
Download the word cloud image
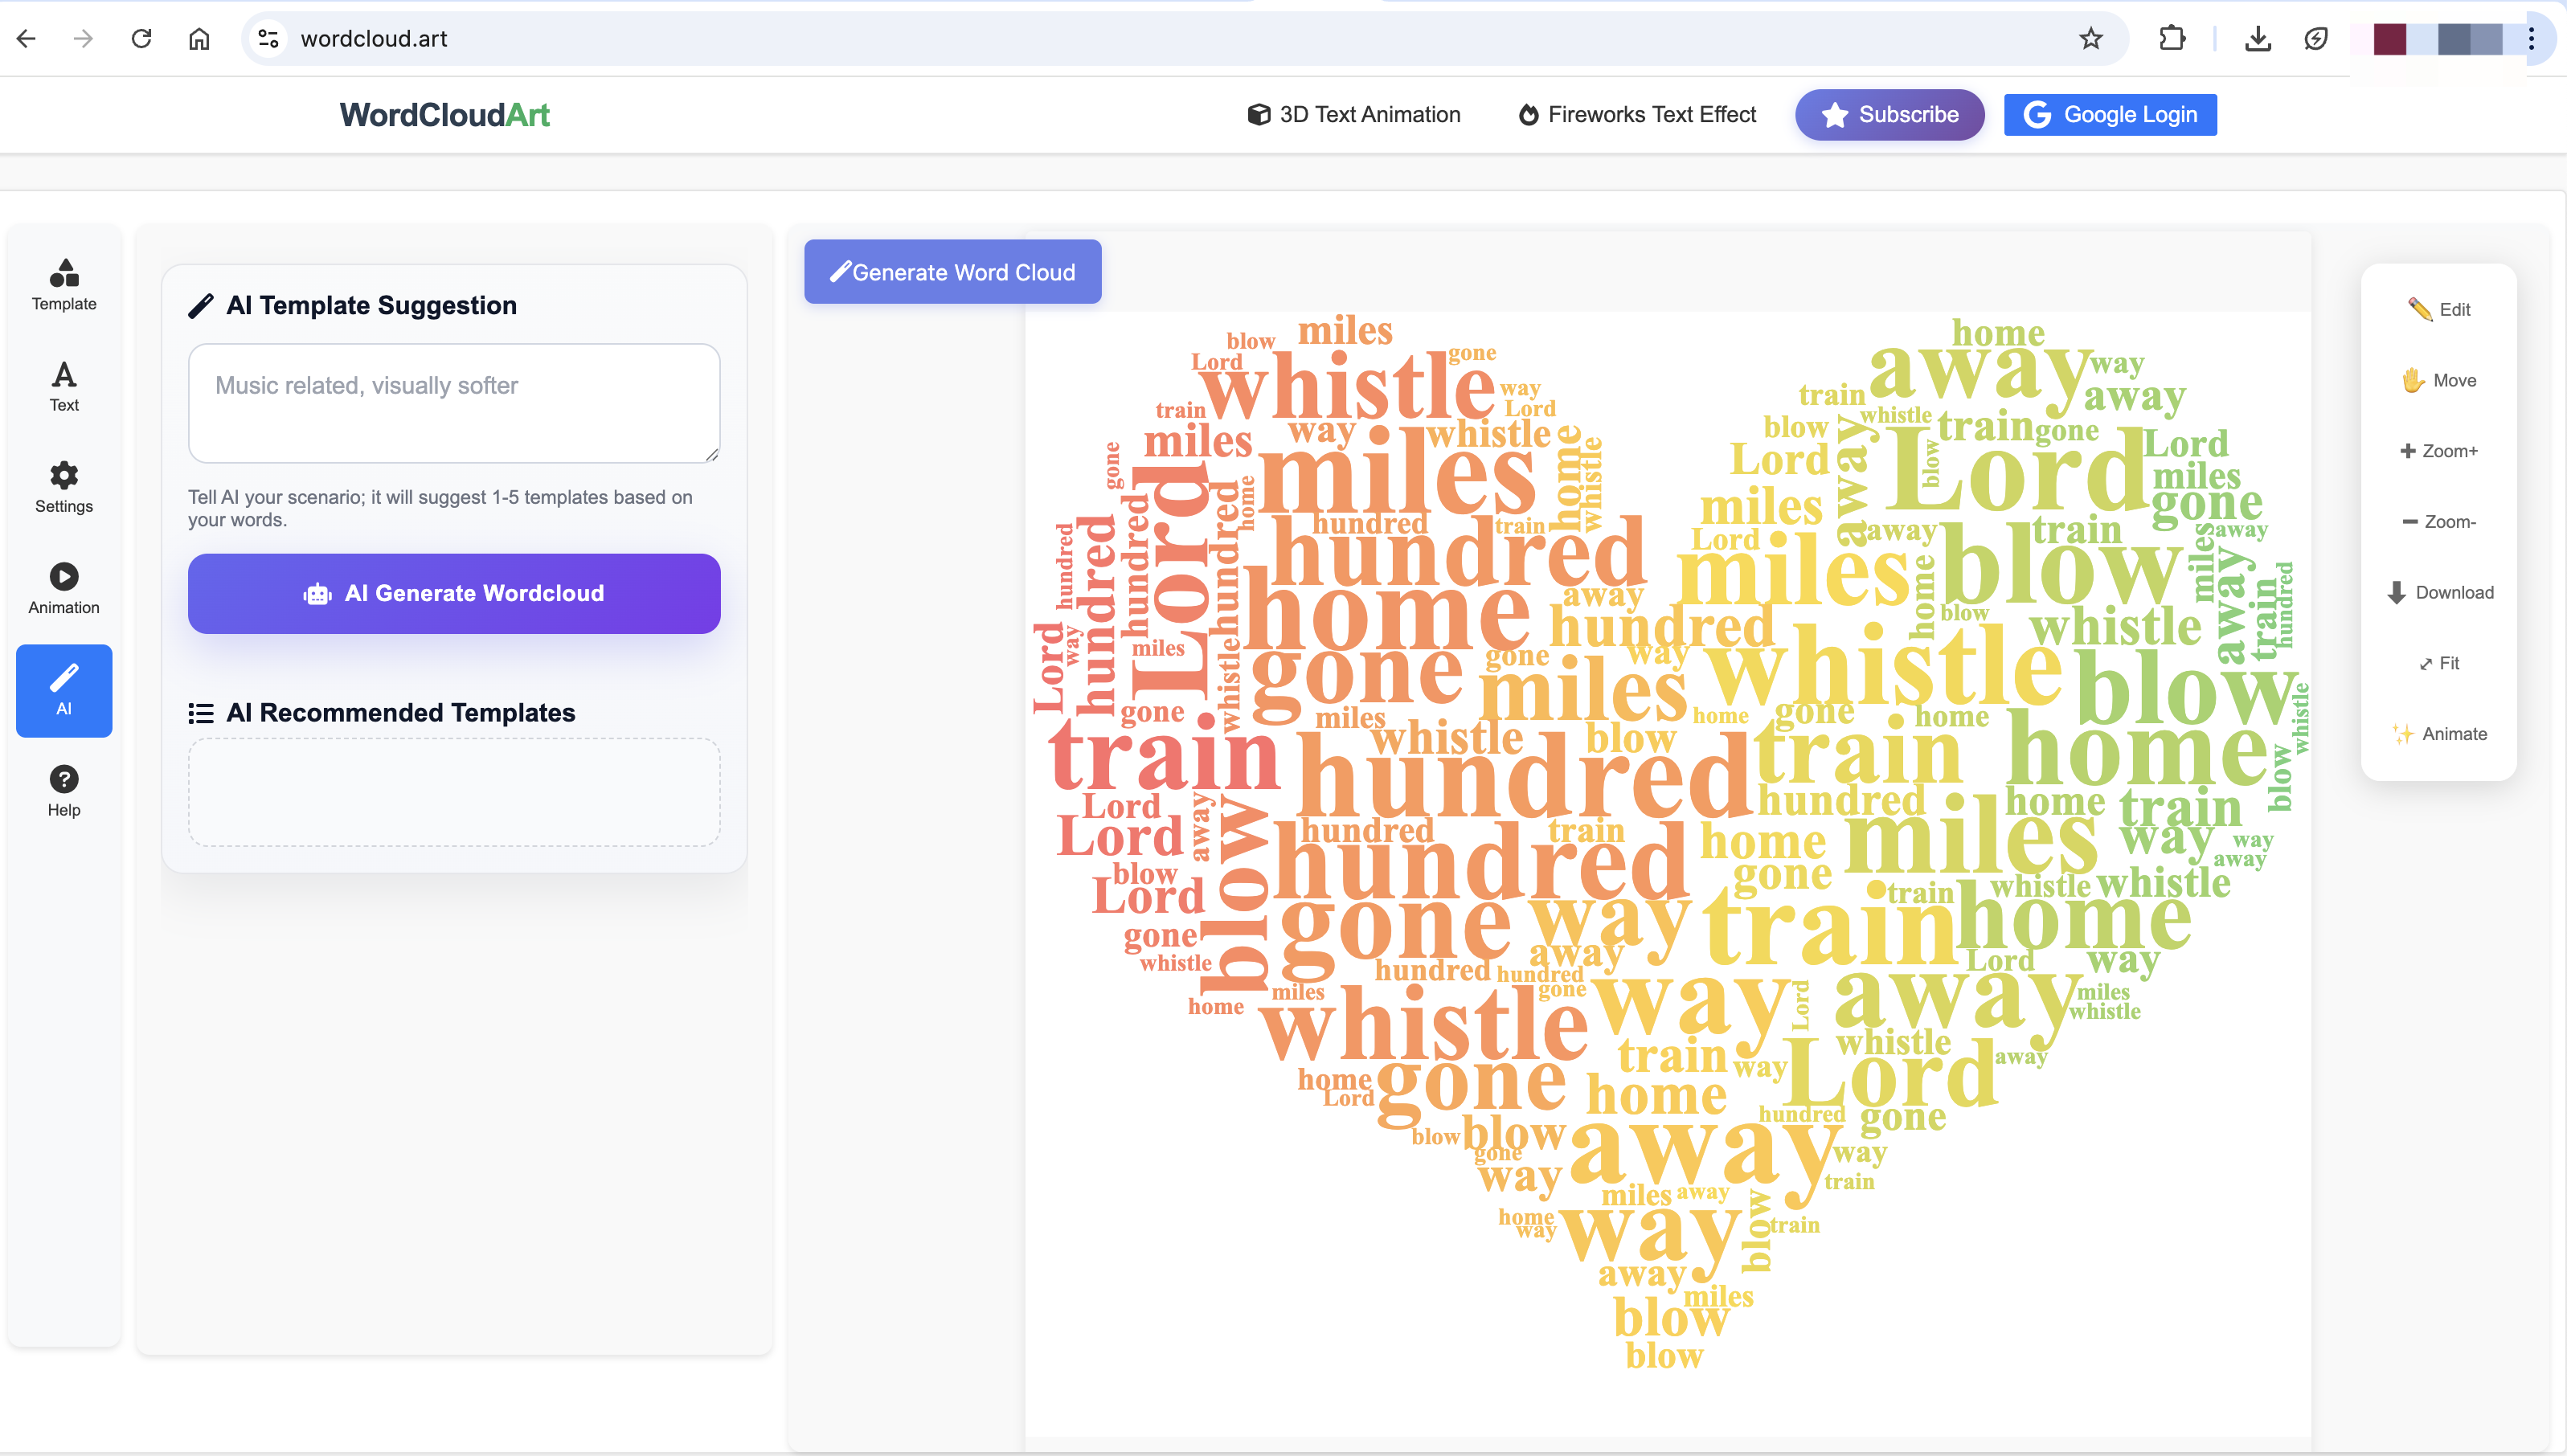point(2439,592)
